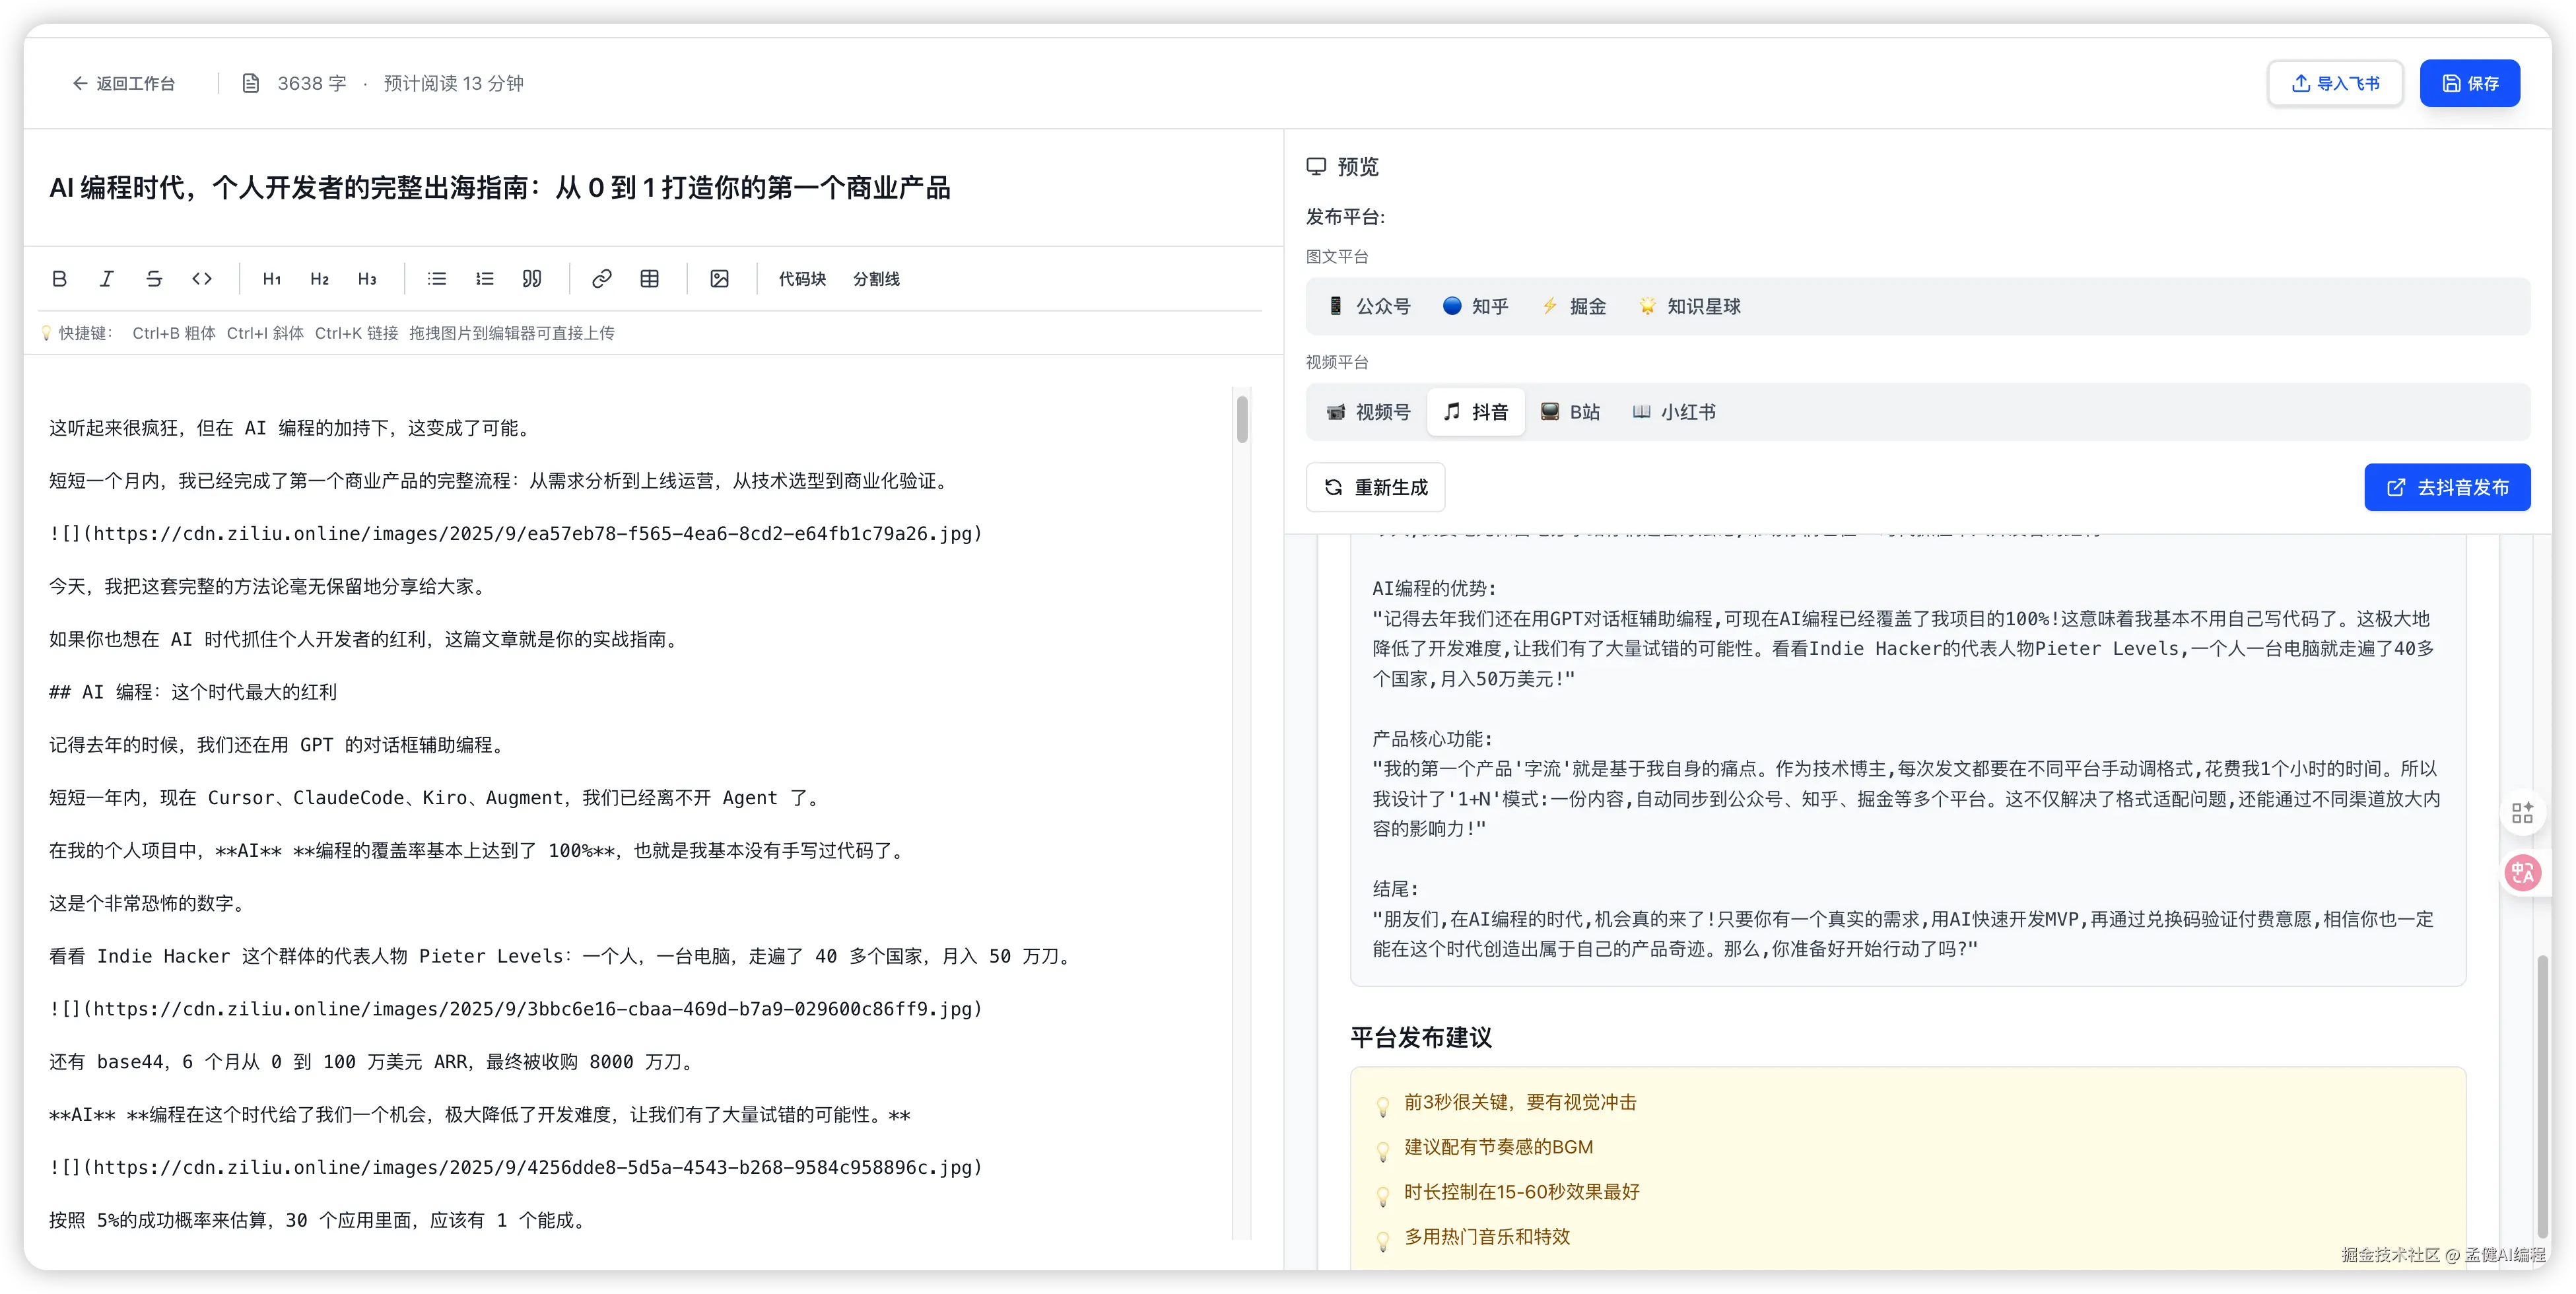
Task: Switch to the 小红书 platform tab
Action: [1674, 412]
